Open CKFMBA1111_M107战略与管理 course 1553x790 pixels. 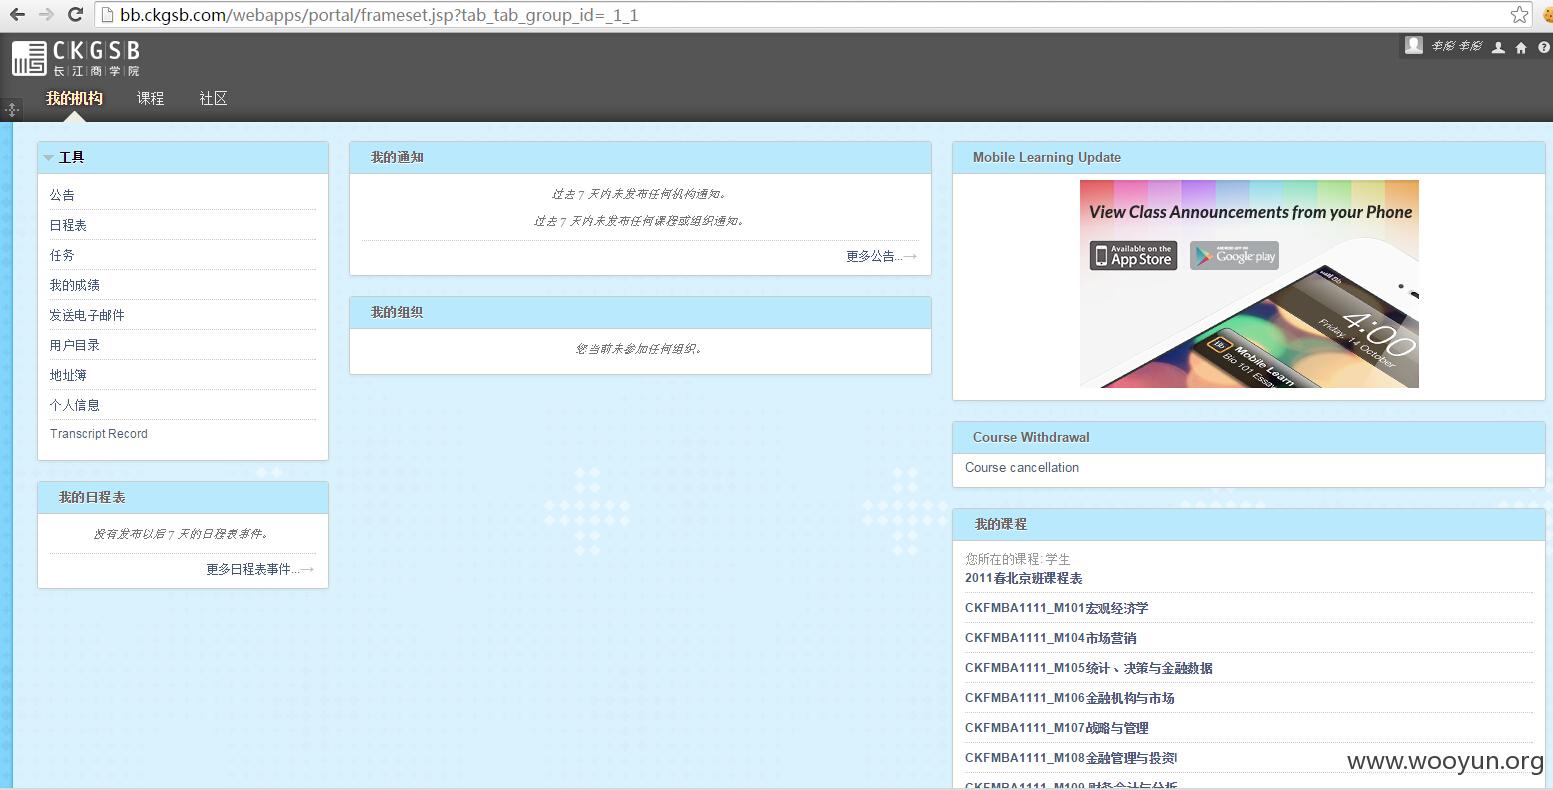[1056, 728]
